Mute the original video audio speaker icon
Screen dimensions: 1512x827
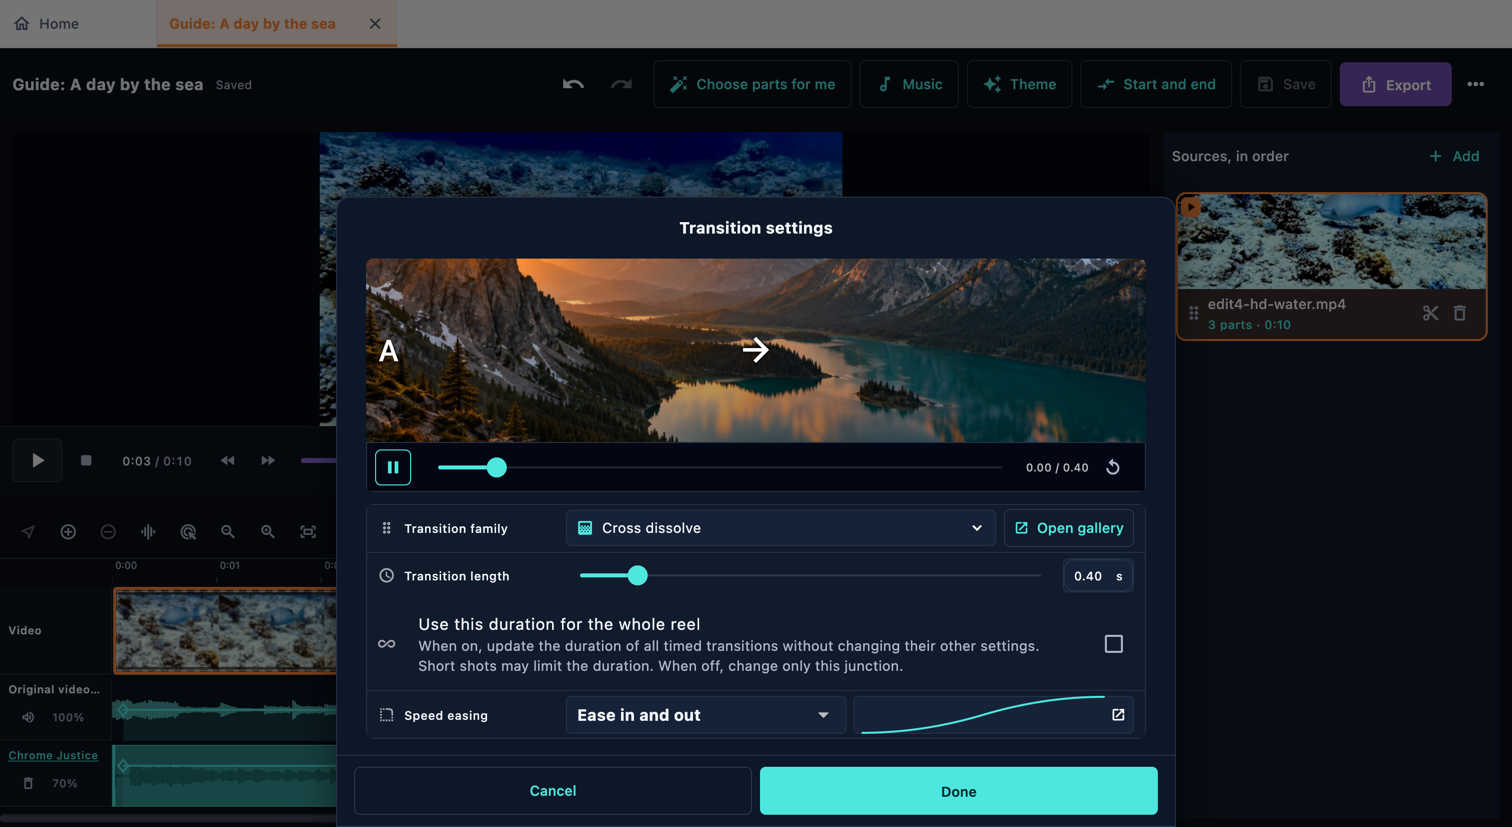click(x=28, y=717)
